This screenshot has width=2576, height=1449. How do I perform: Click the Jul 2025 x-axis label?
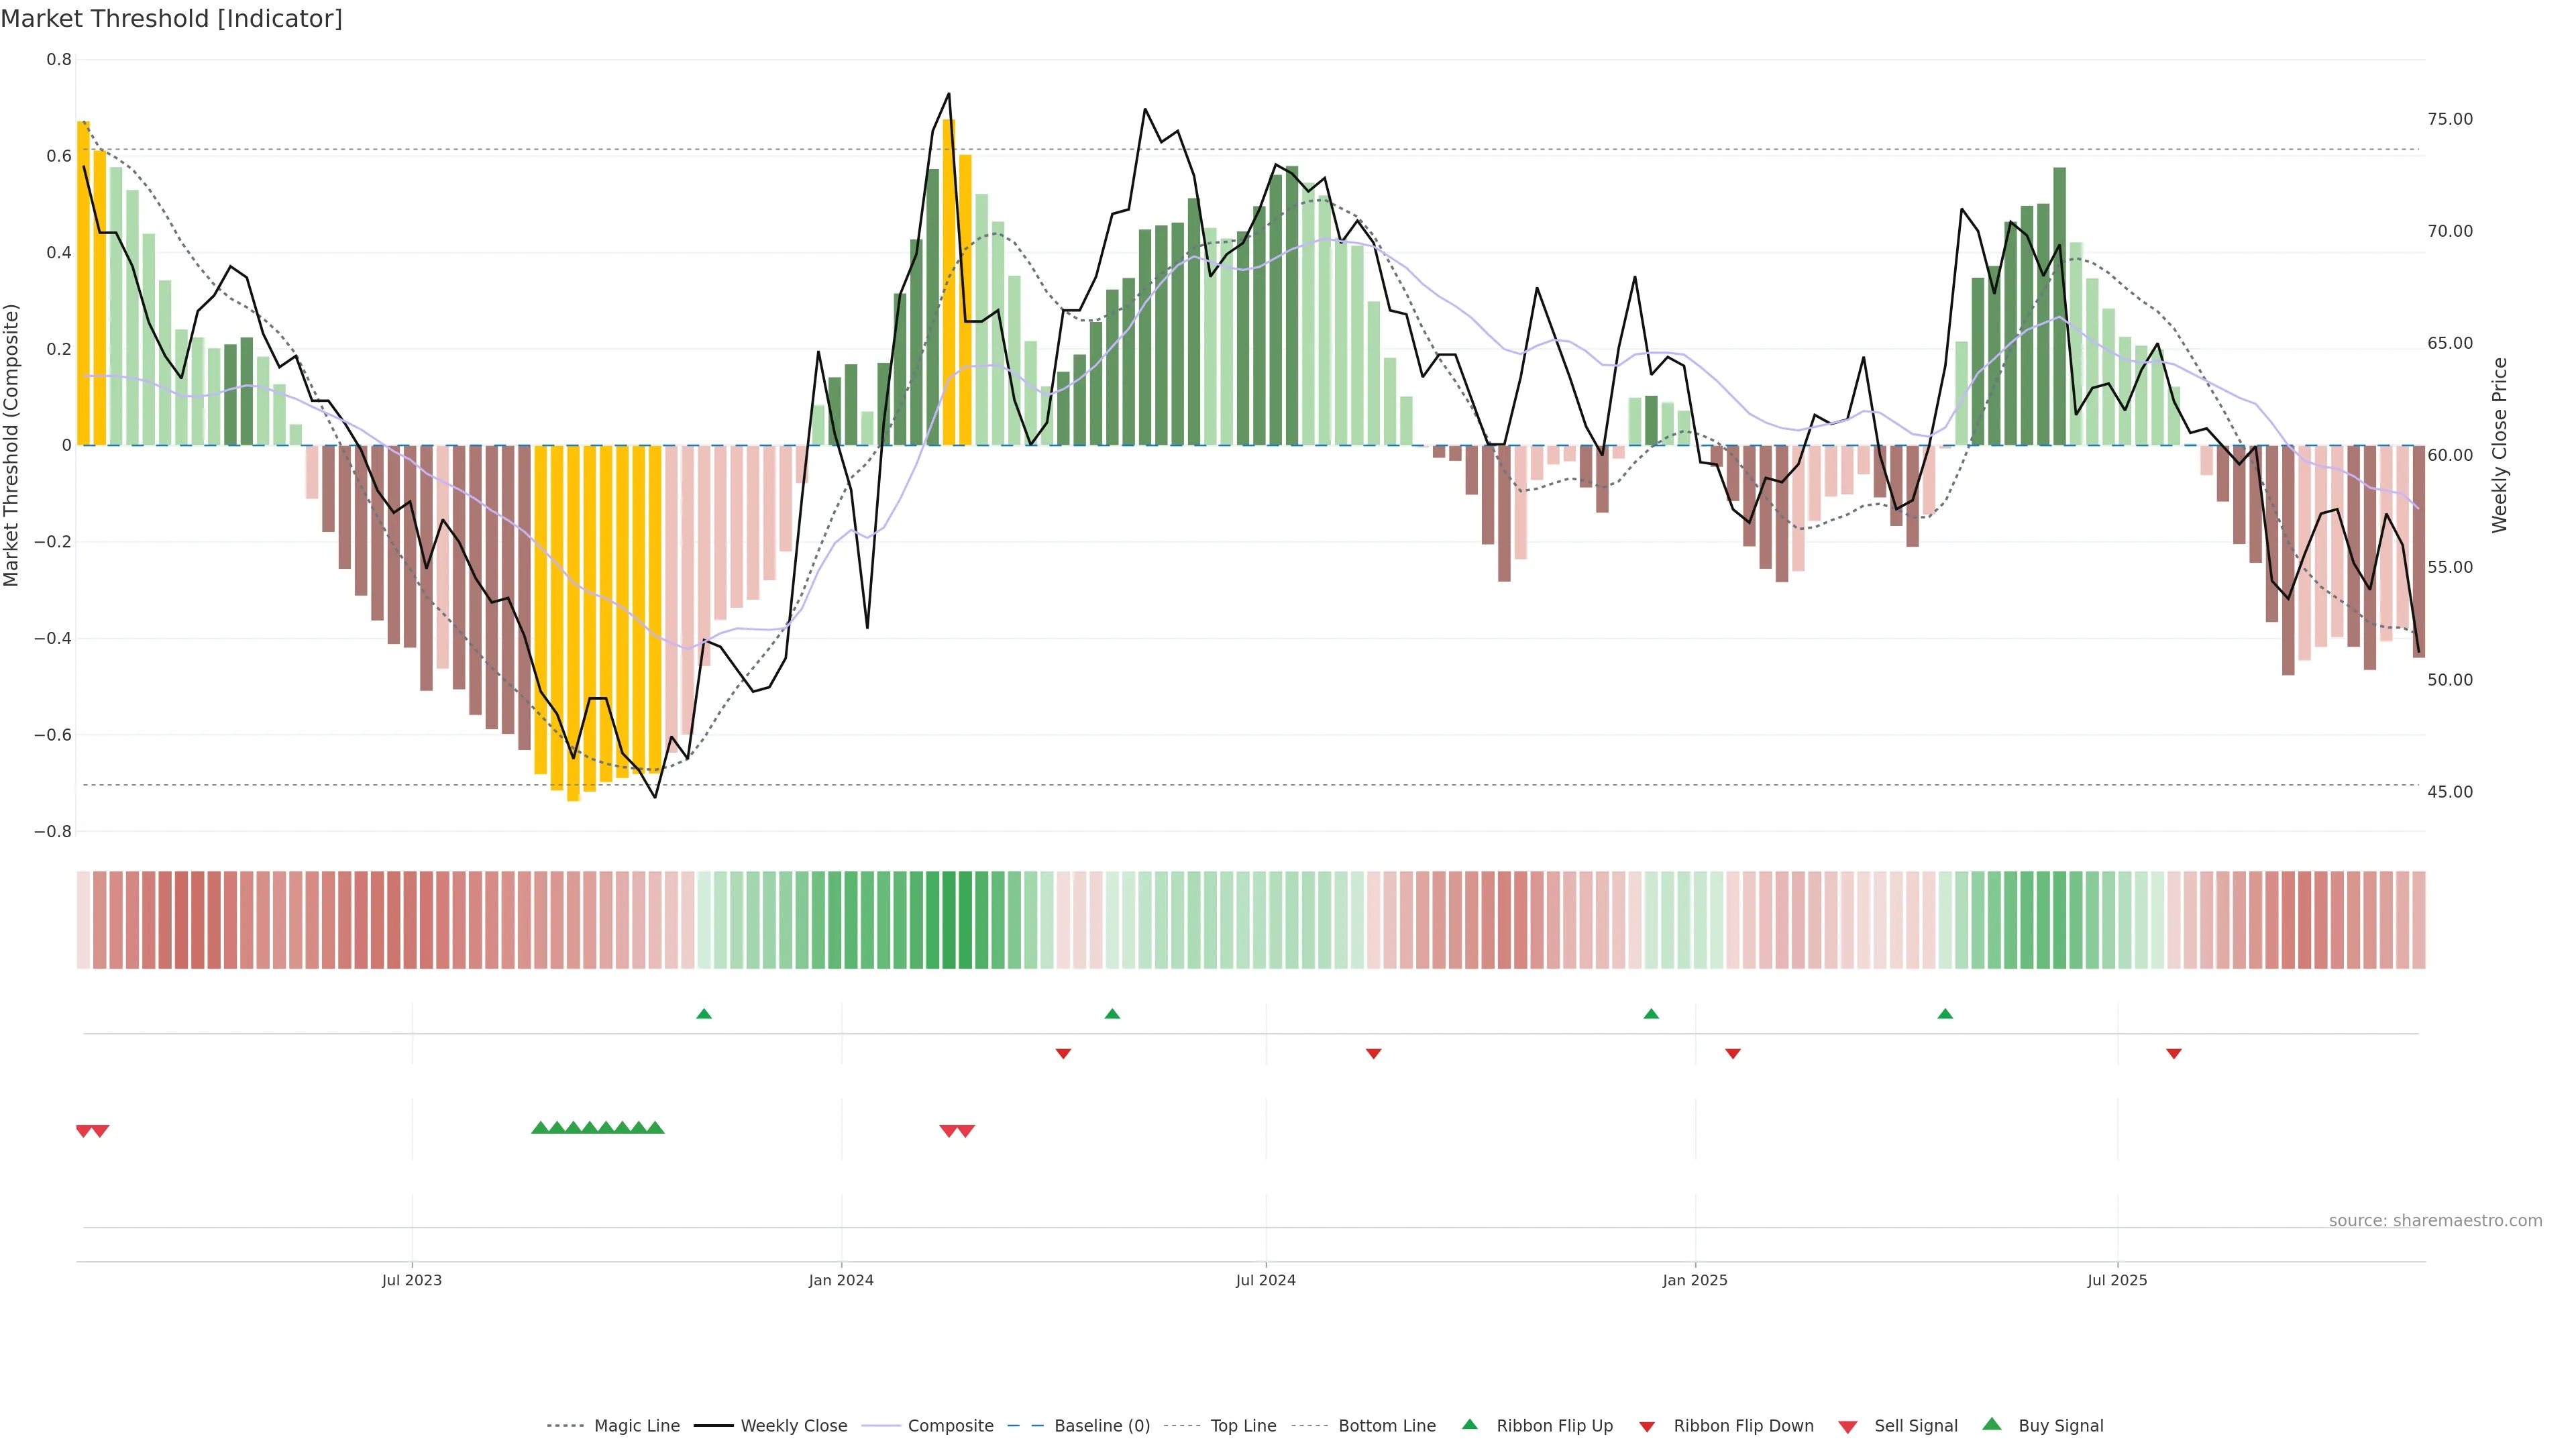2117,1280
